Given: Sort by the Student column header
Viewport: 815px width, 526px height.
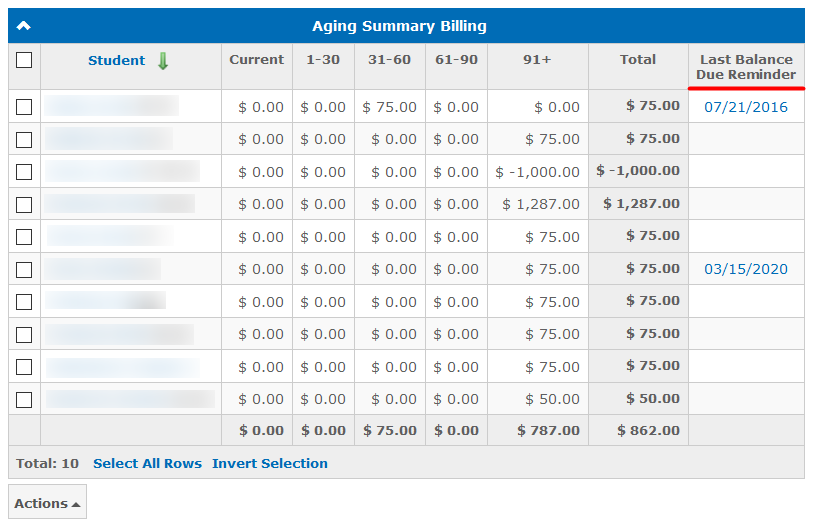Looking at the screenshot, I should 116,60.
